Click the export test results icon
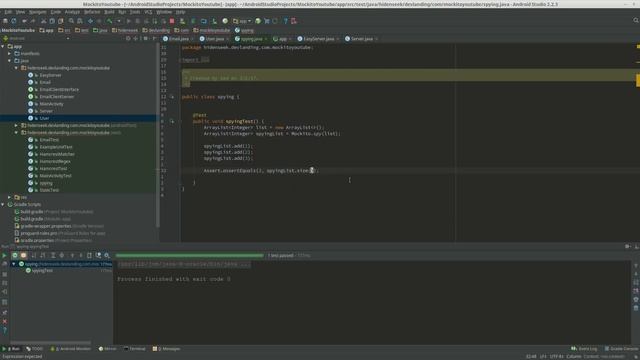The width and height of the screenshot is (640, 360). (89, 256)
